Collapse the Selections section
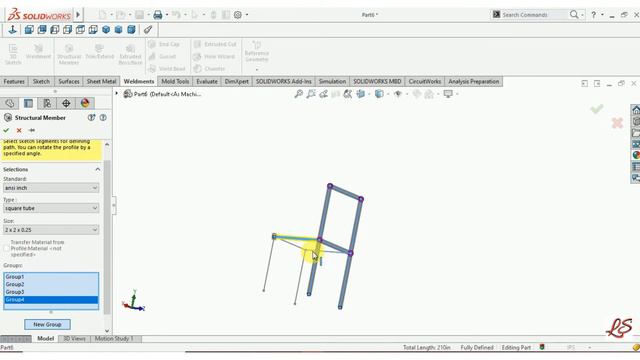Screen dimensions: 640x360 (98, 169)
